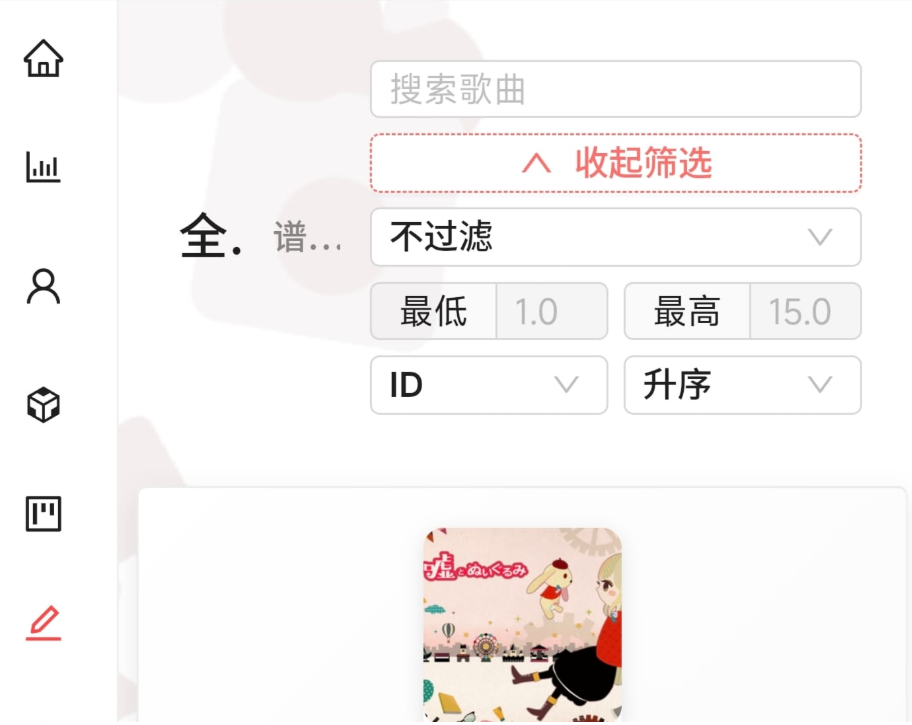Click the 最低 label box

pos(433,311)
